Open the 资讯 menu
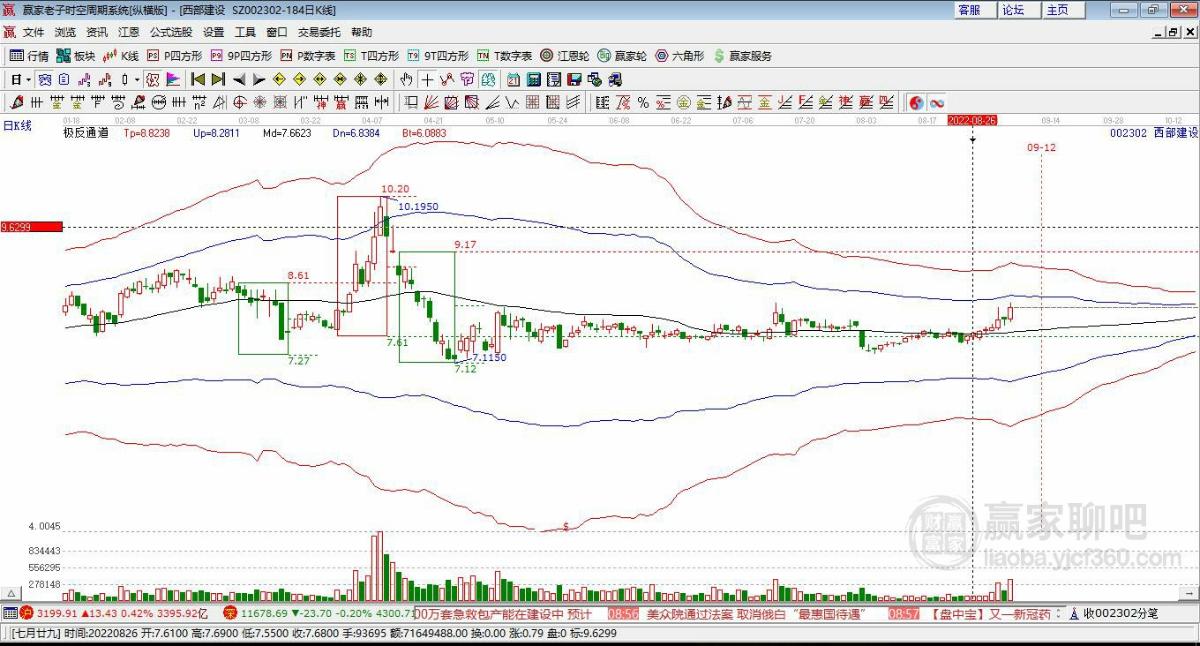1200x646 pixels. (97, 32)
